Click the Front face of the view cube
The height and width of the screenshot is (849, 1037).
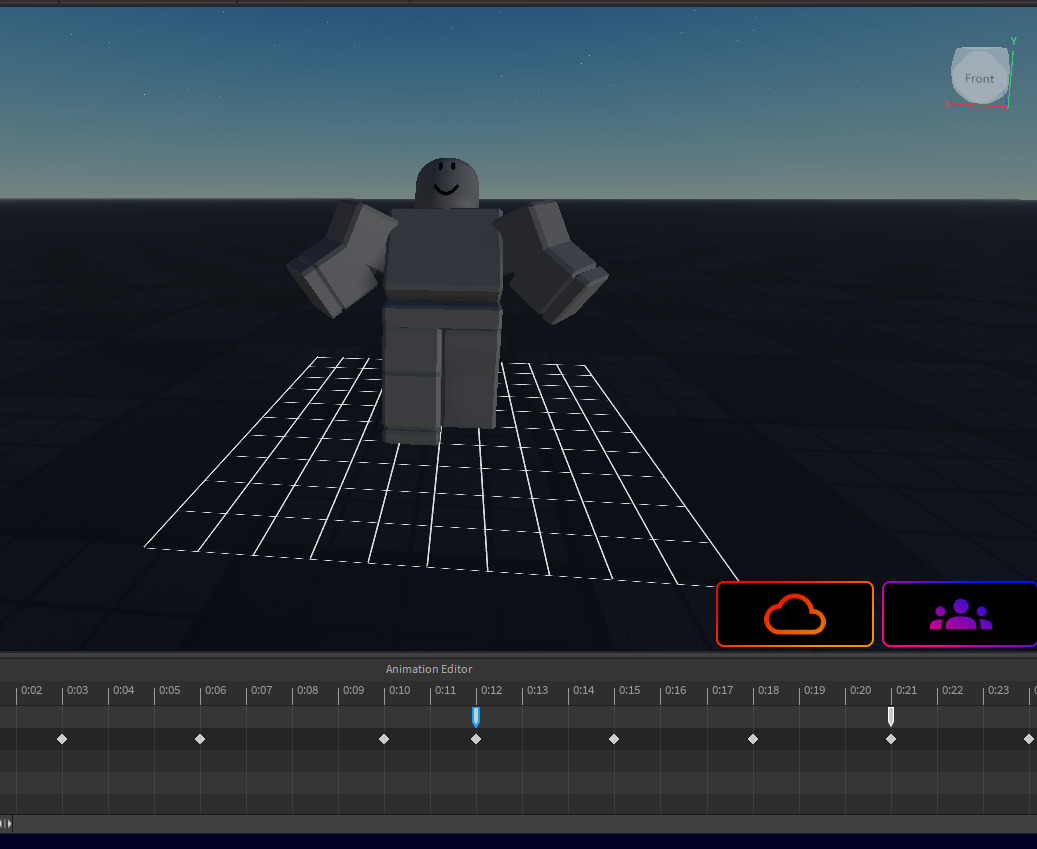[x=979, y=78]
